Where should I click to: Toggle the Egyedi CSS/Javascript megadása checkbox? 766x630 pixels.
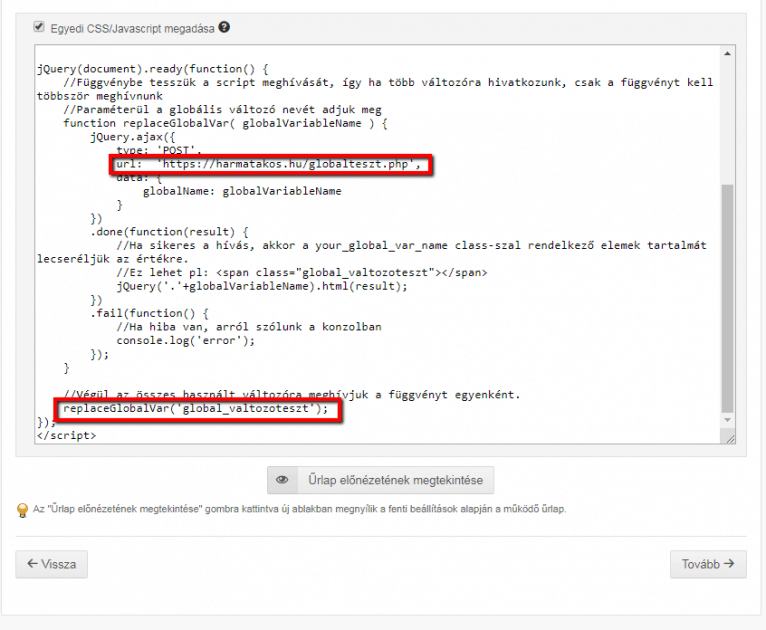[x=39, y=28]
